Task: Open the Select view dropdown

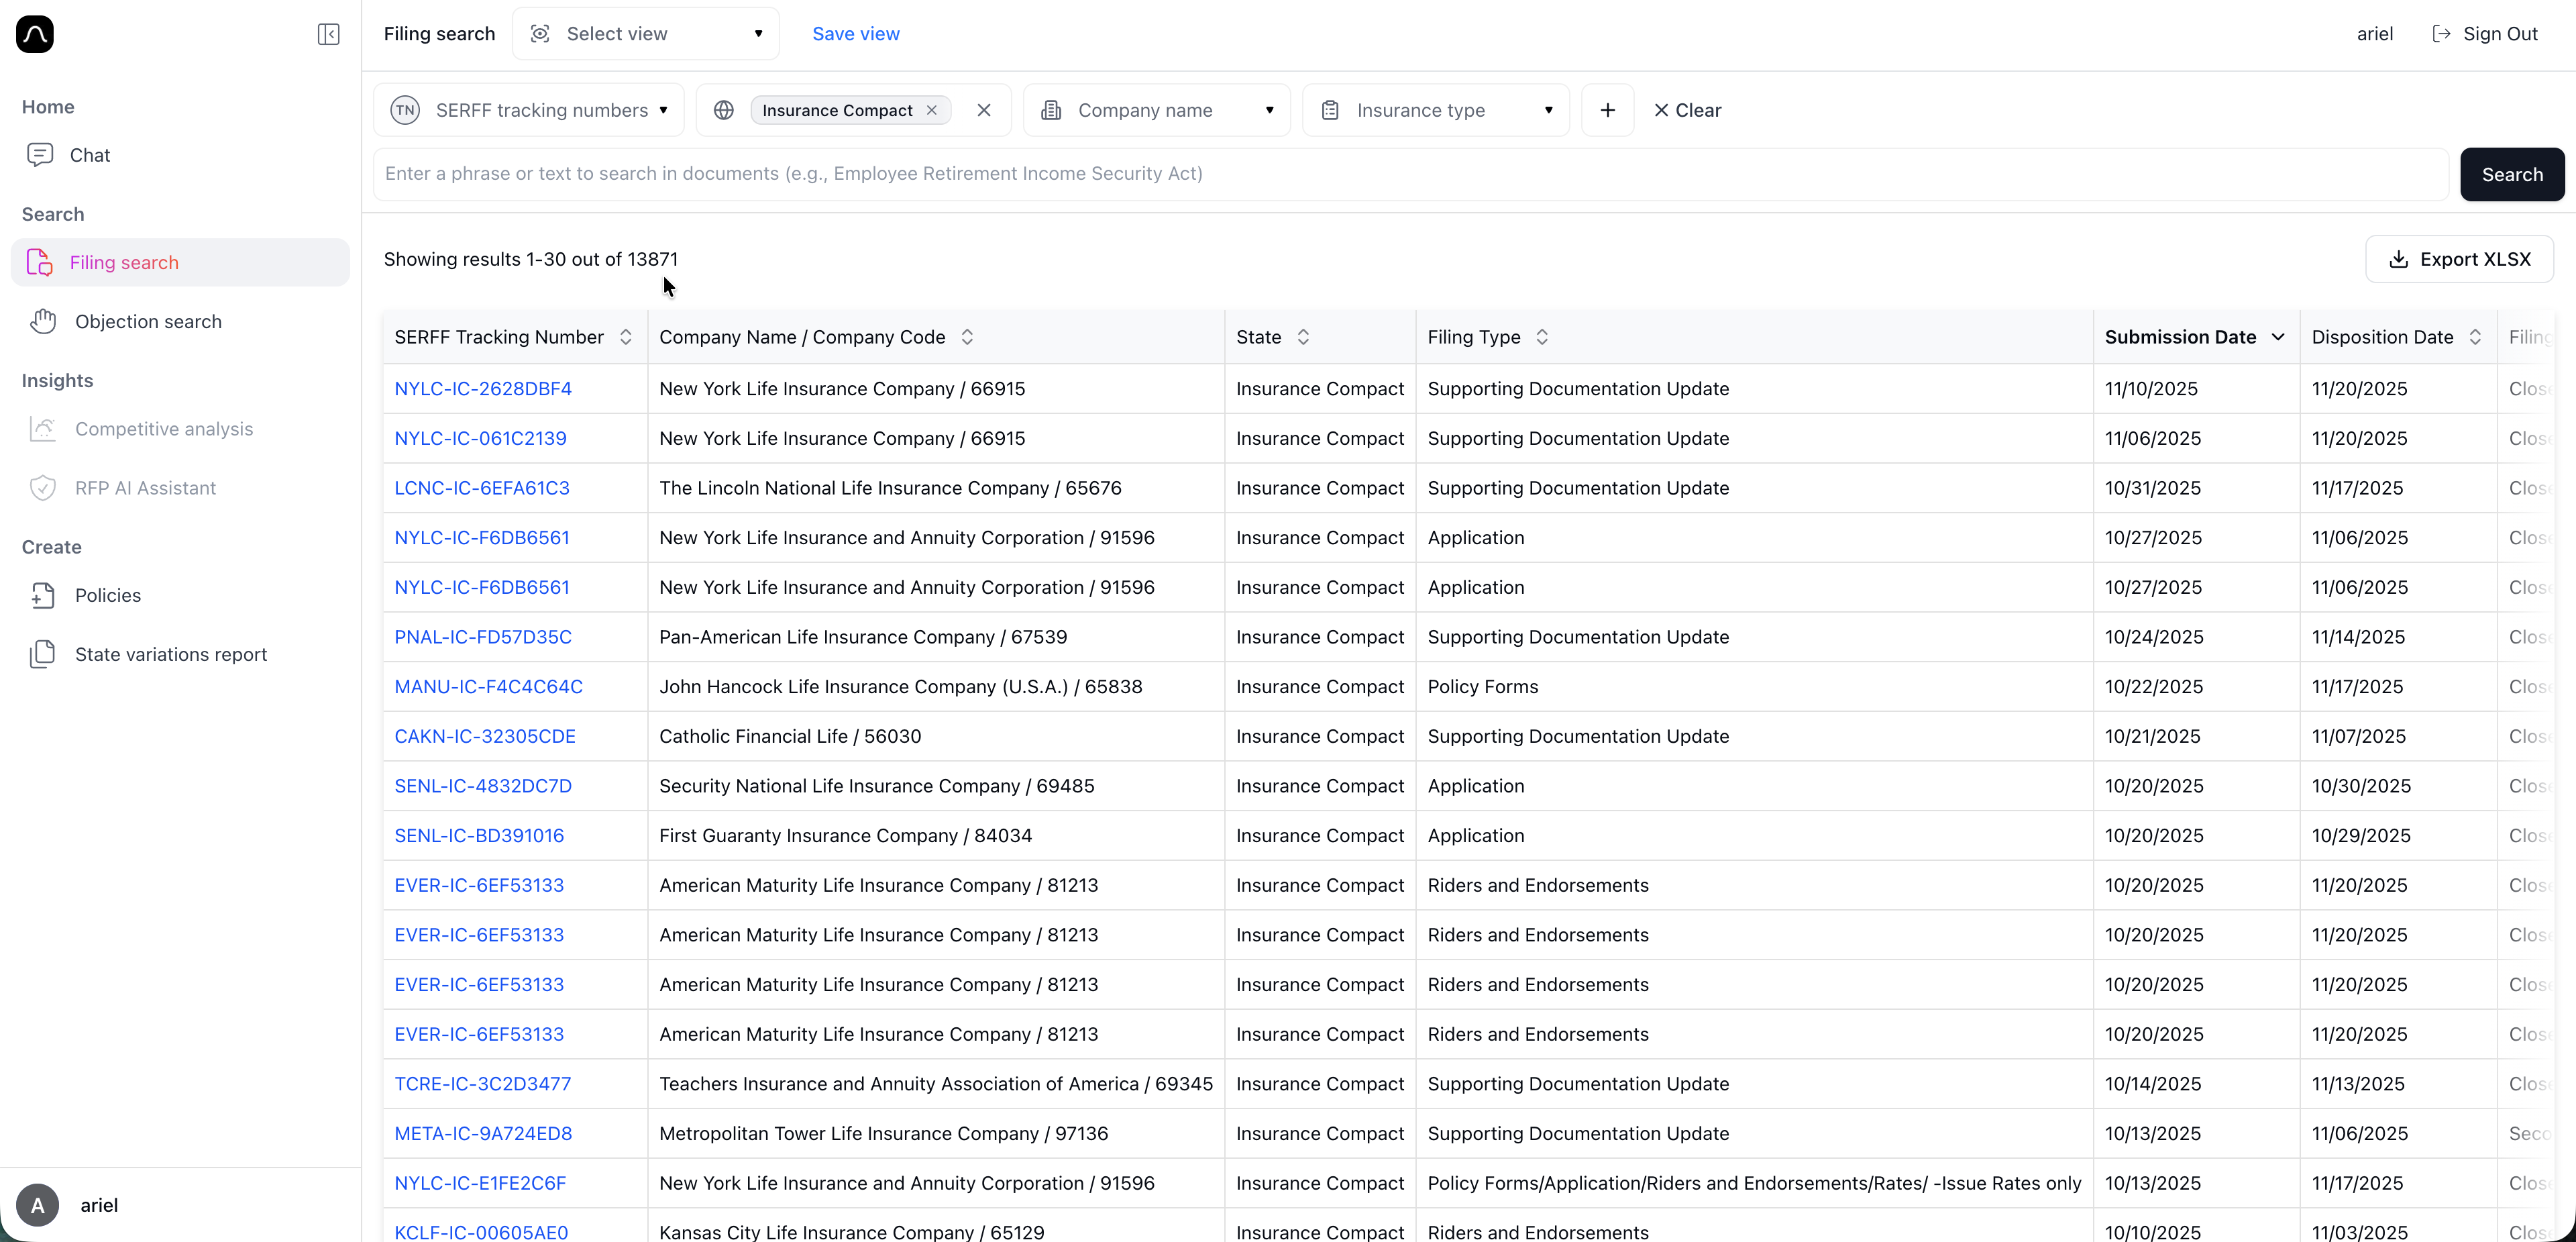Action: point(646,34)
